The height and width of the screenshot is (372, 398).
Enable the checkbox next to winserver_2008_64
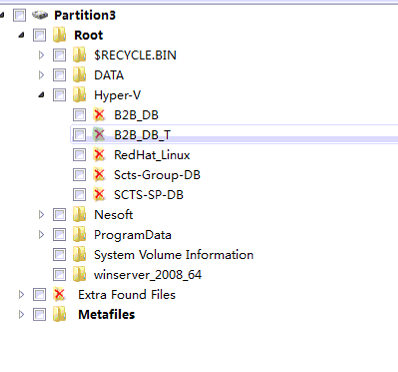pyautogui.click(x=59, y=275)
